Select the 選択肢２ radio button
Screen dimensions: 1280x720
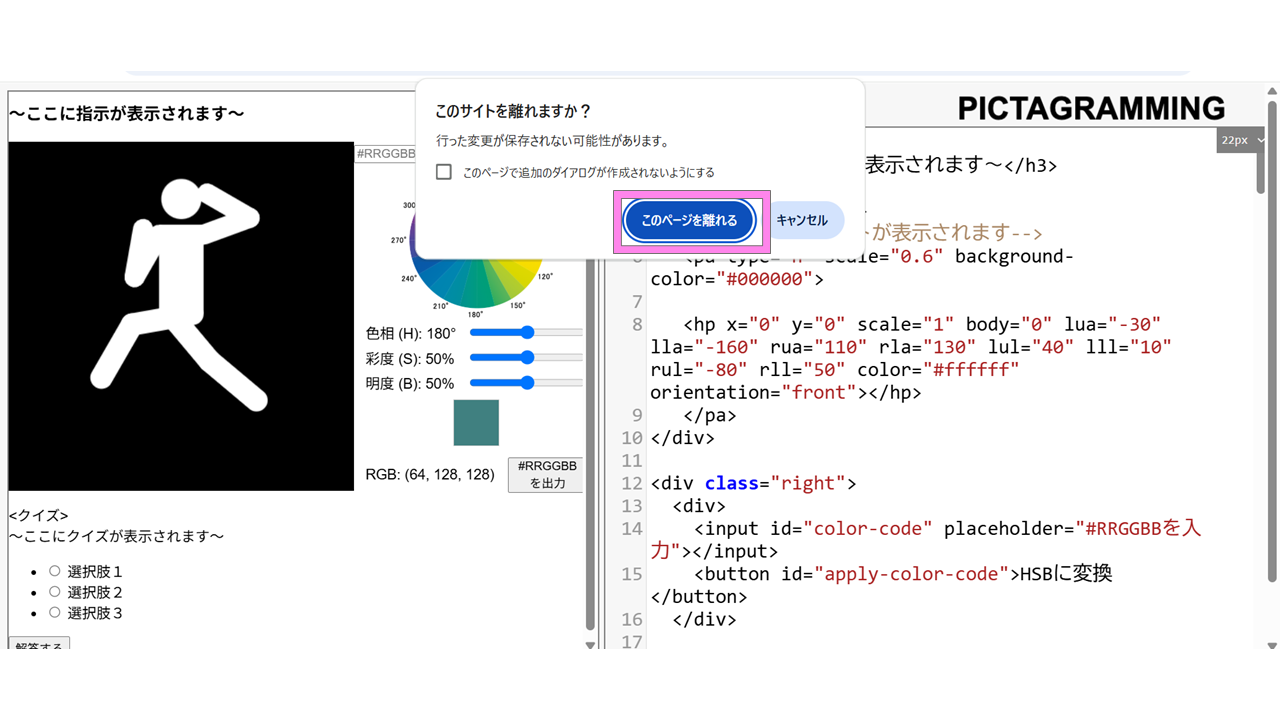pyautogui.click(x=55, y=592)
